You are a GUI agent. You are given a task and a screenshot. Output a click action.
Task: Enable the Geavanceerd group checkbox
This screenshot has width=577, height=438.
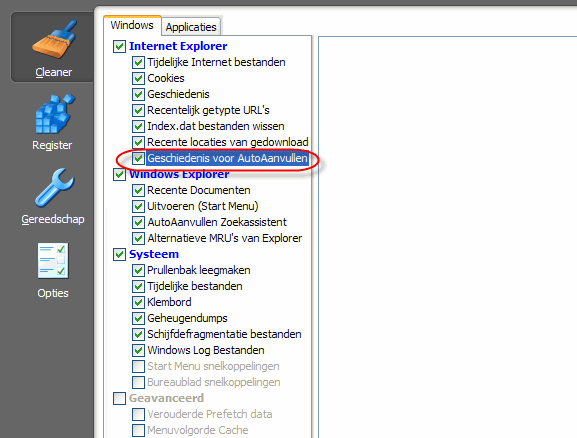(119, 398)
